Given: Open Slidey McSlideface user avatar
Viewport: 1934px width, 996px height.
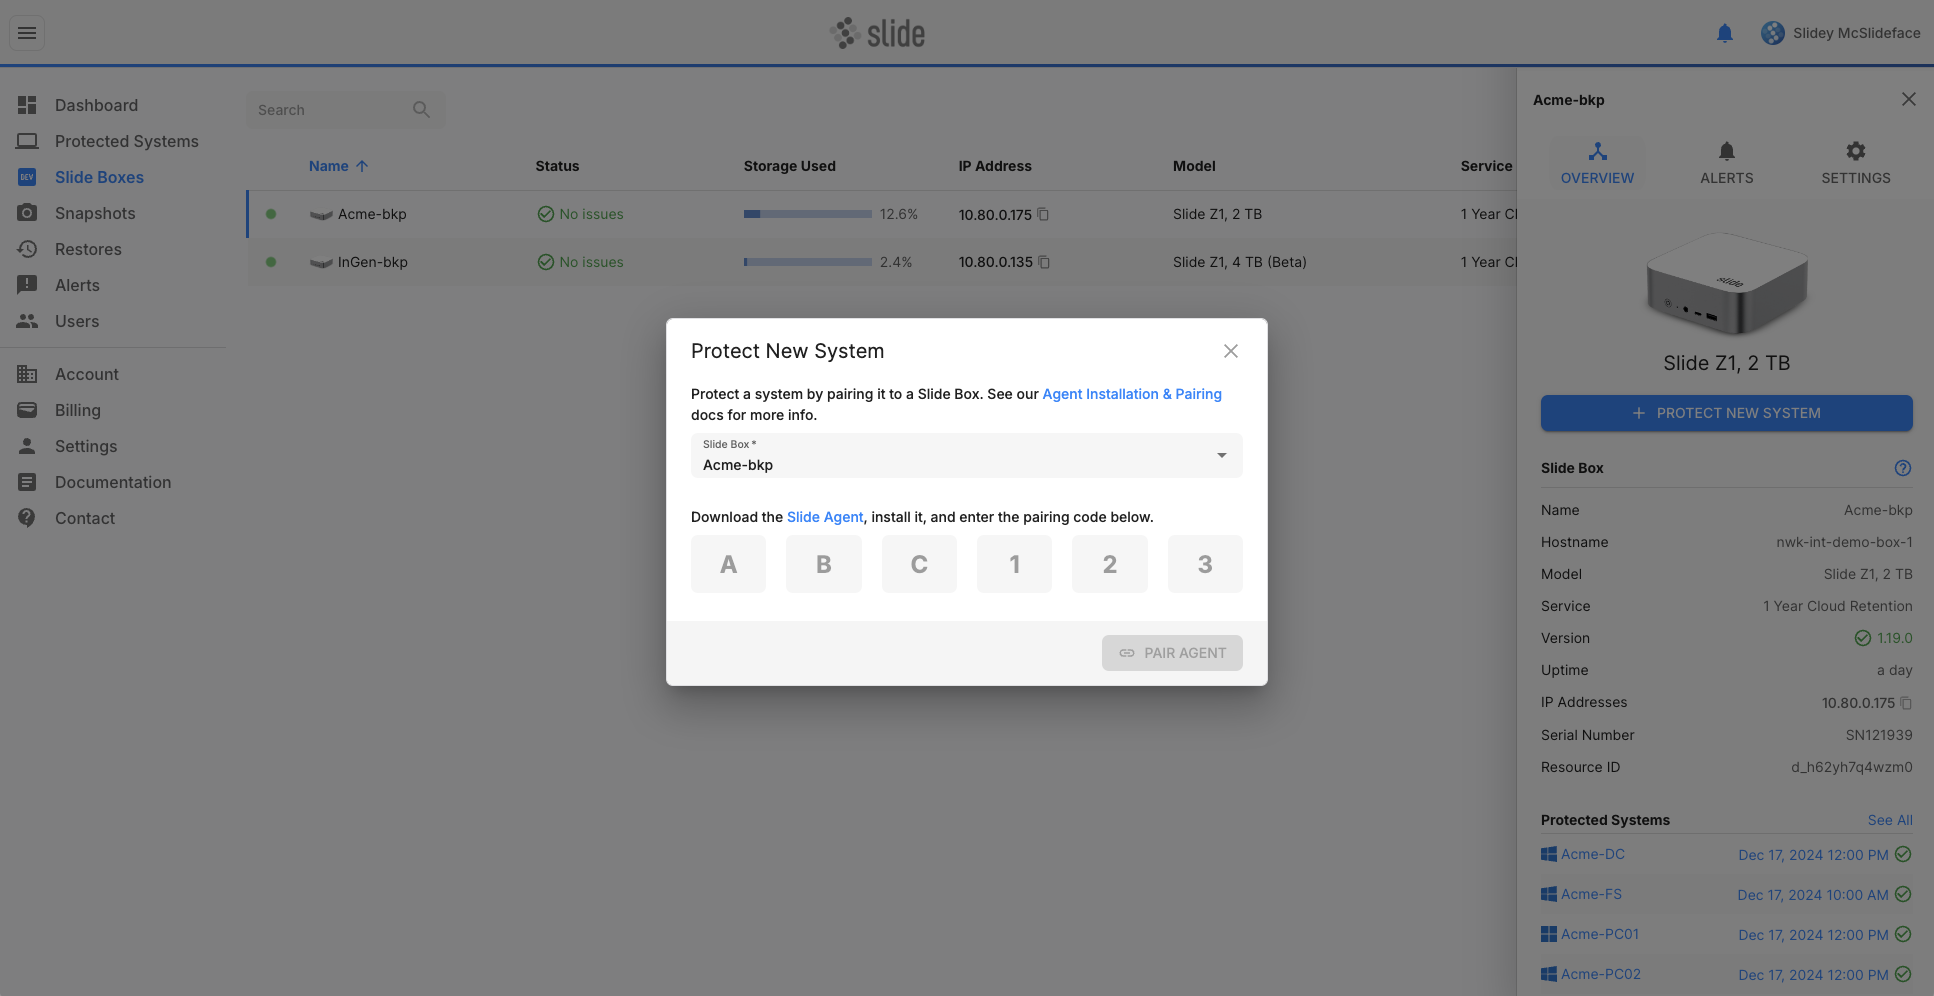Looking at the screenshot, I should point(1773,33).
